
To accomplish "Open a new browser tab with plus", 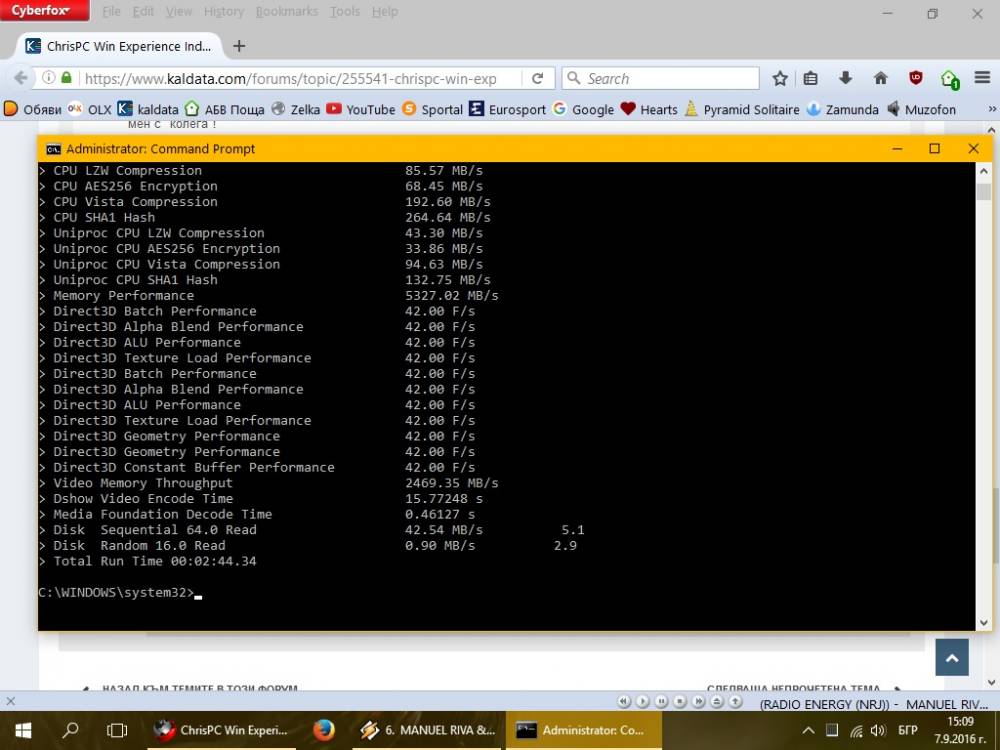I will click(239, 46).
